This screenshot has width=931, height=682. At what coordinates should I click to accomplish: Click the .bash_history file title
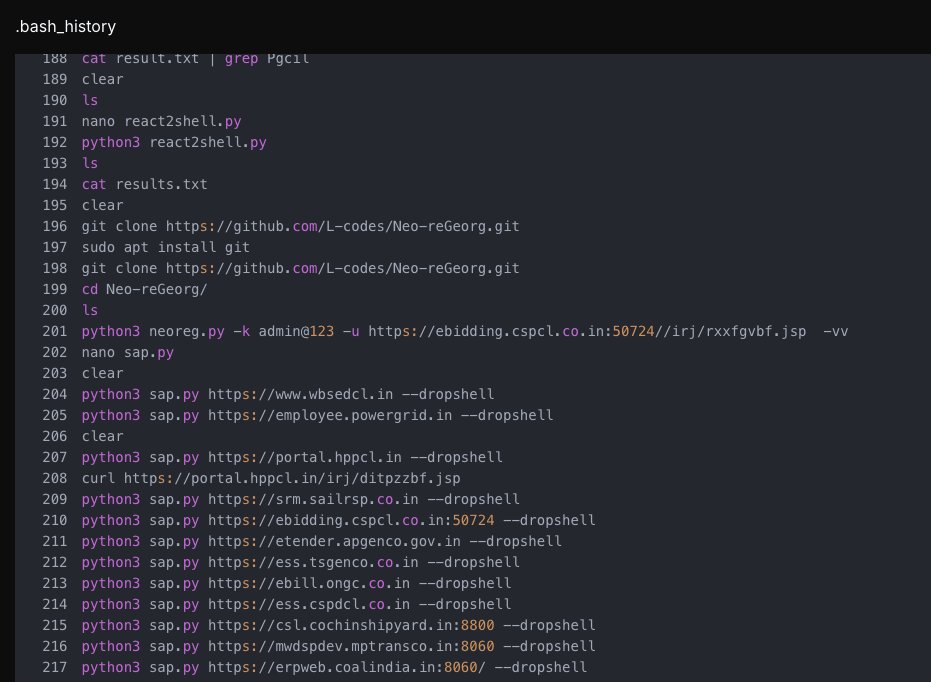(66, 27)
